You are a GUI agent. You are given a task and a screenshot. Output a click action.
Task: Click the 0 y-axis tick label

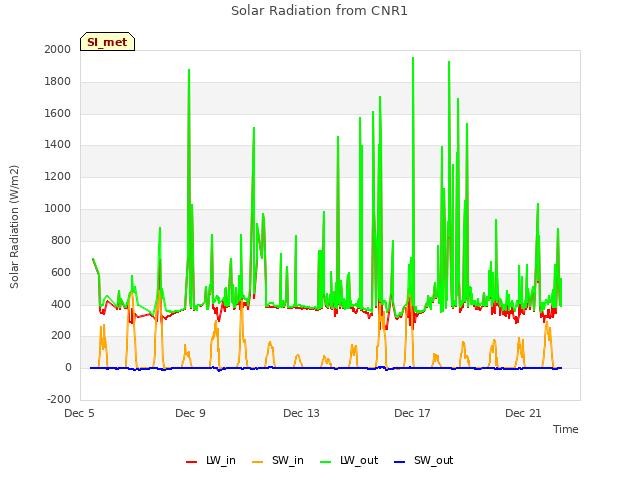coord(68,367)
